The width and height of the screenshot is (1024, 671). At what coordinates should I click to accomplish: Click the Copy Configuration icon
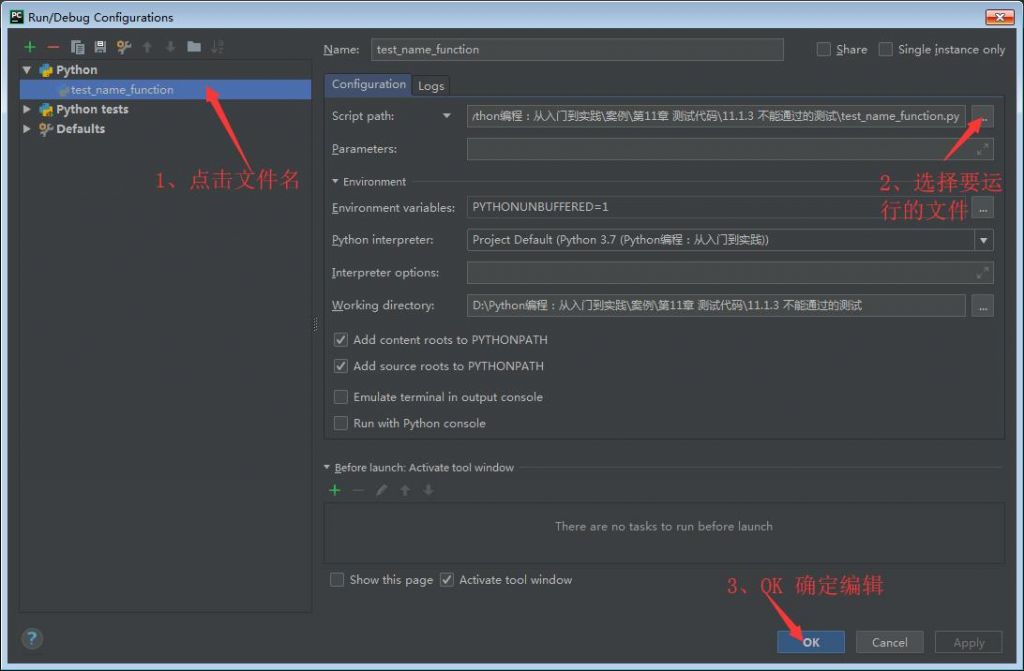77,47
